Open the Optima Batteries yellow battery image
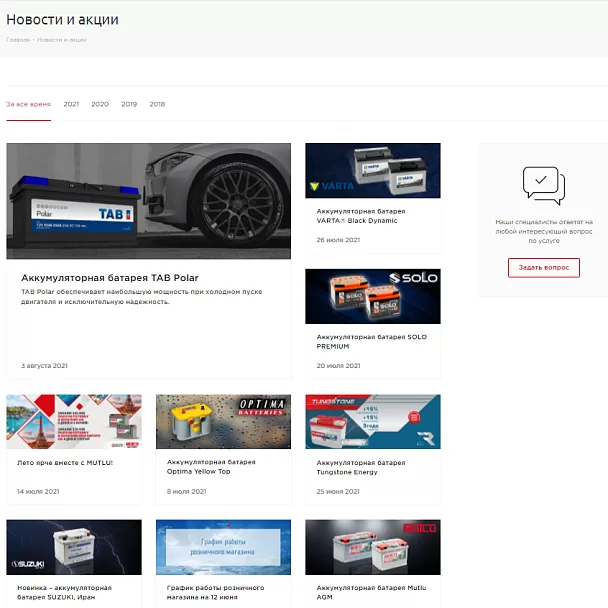Viewport: 608px width, 608px height. (x=223, y=421)
